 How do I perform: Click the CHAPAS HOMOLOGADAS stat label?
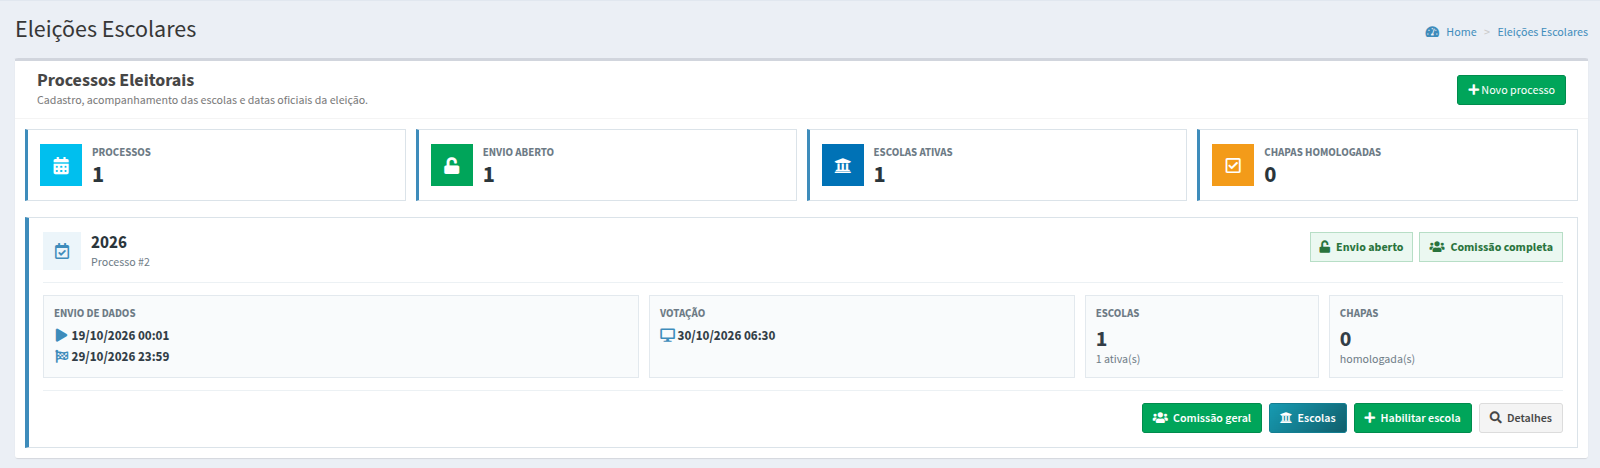click(x=1322, y=152)
